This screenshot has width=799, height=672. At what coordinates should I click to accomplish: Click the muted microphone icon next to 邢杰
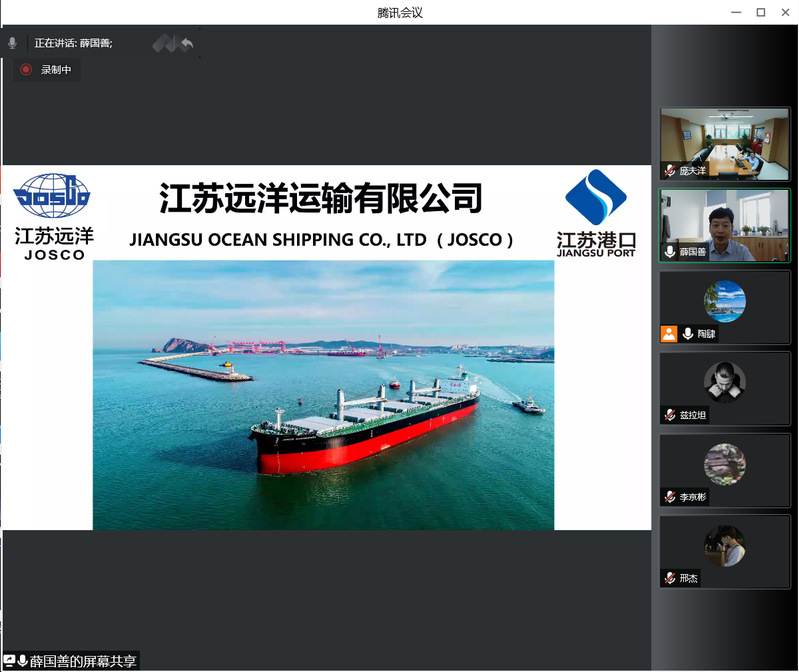pos(670,578)
